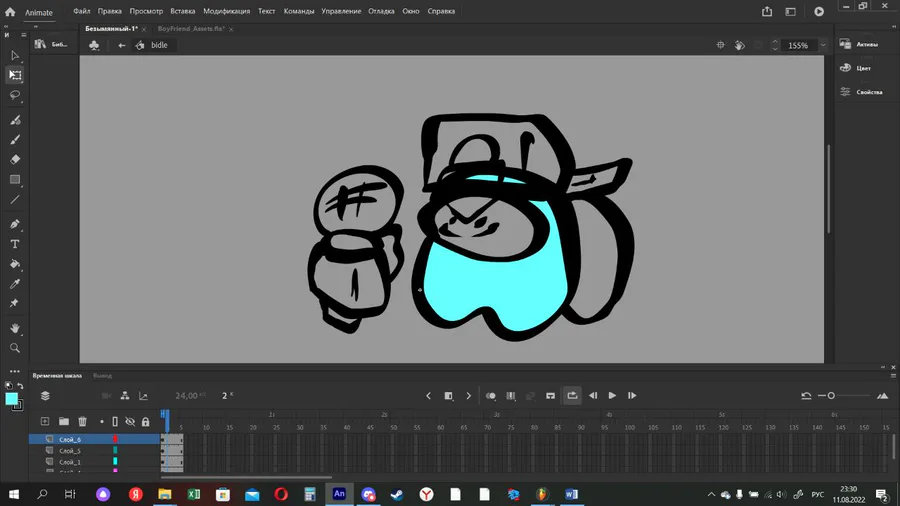
Task: Select the Classic Brush tool
Action: click(x=15, y=139)
